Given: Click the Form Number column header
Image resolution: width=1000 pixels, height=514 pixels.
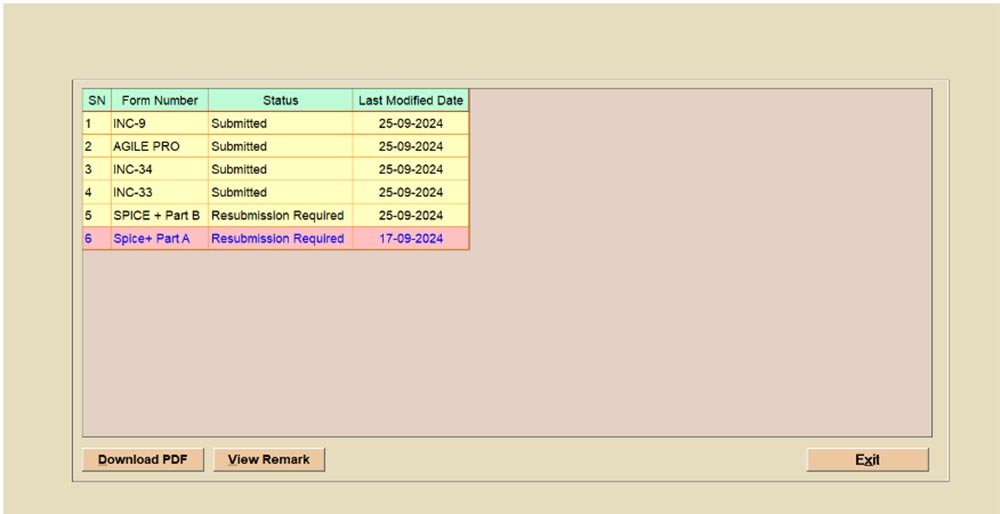Looking at the screenshot, I should pos(160,100).
